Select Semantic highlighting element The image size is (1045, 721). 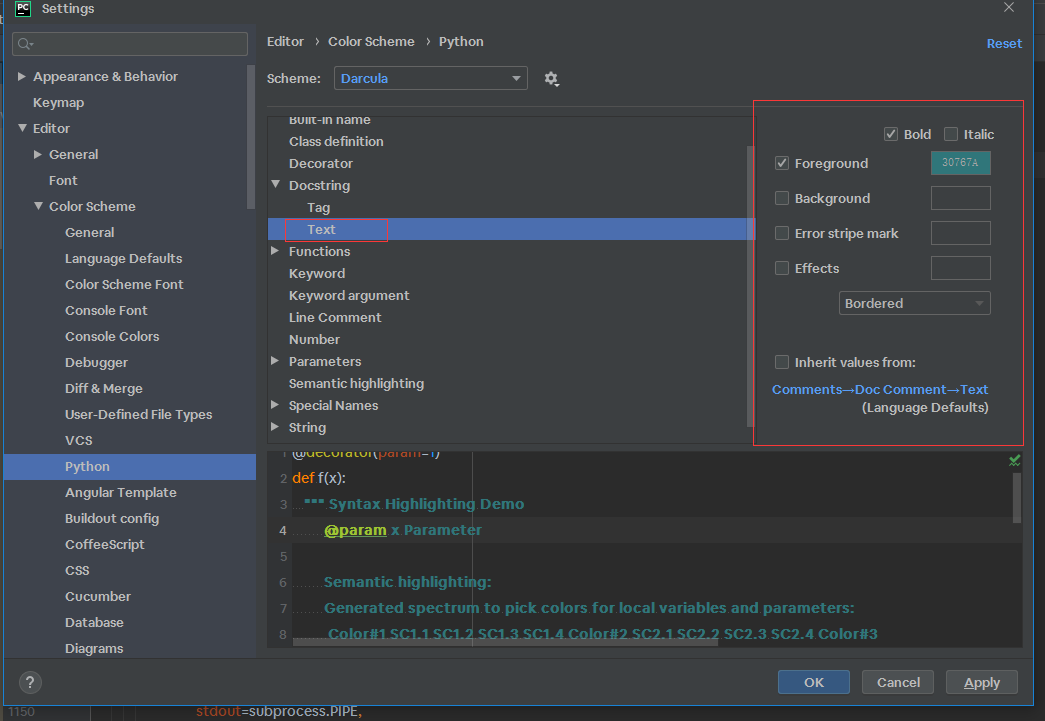click(x=356, y=383)
